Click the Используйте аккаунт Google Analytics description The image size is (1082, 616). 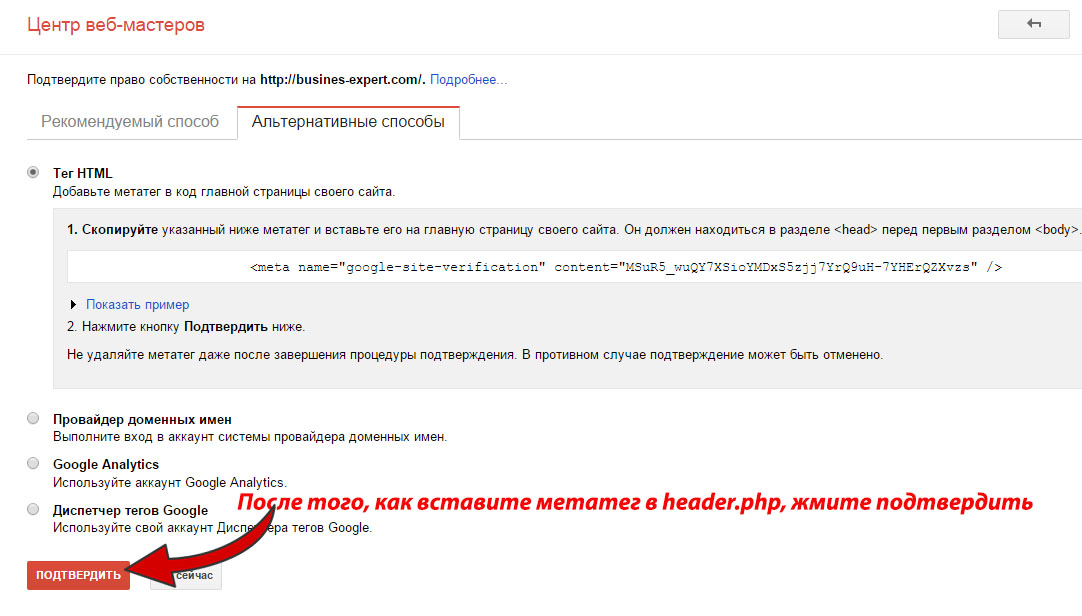pyautogui.click(x=170, y=482)
